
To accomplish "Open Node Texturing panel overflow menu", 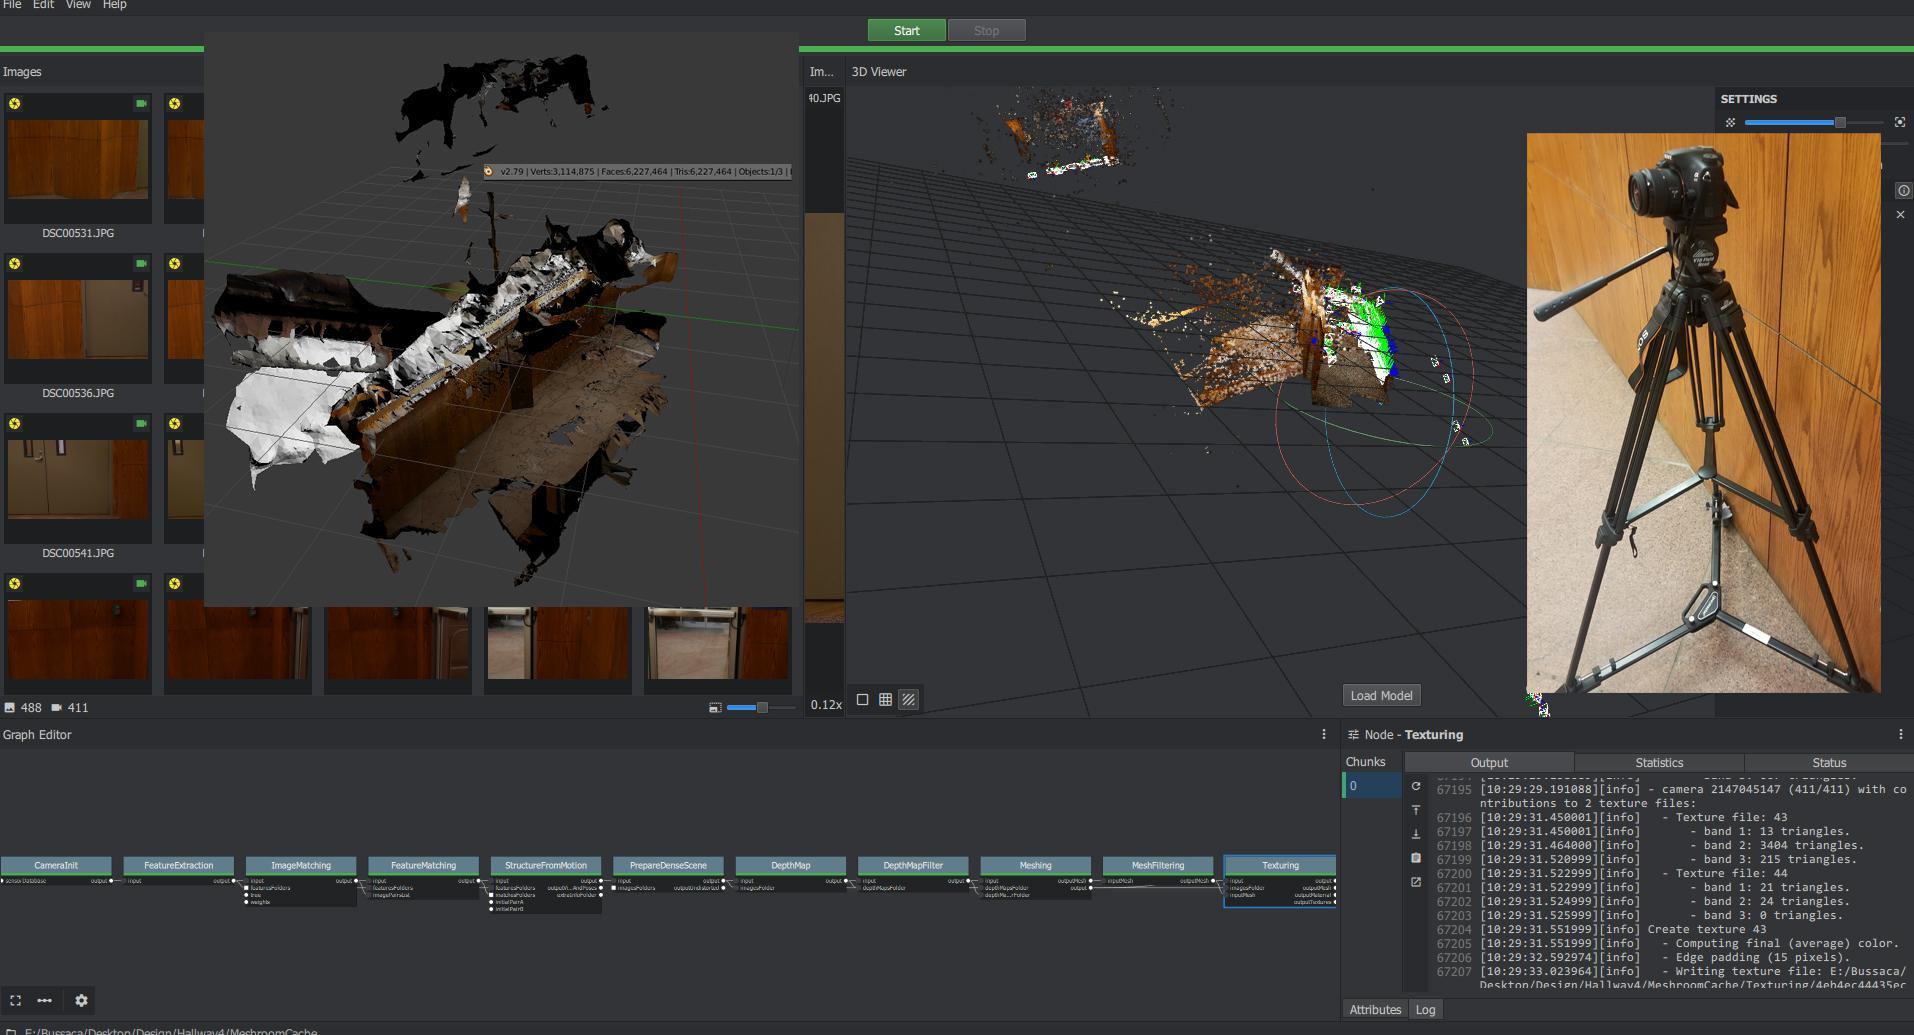I will coord(1900,734).
